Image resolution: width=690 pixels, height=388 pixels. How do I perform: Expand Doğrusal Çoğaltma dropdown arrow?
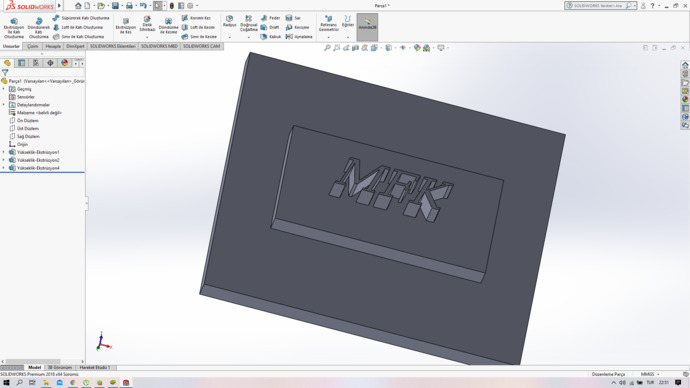tap(249, 37)
